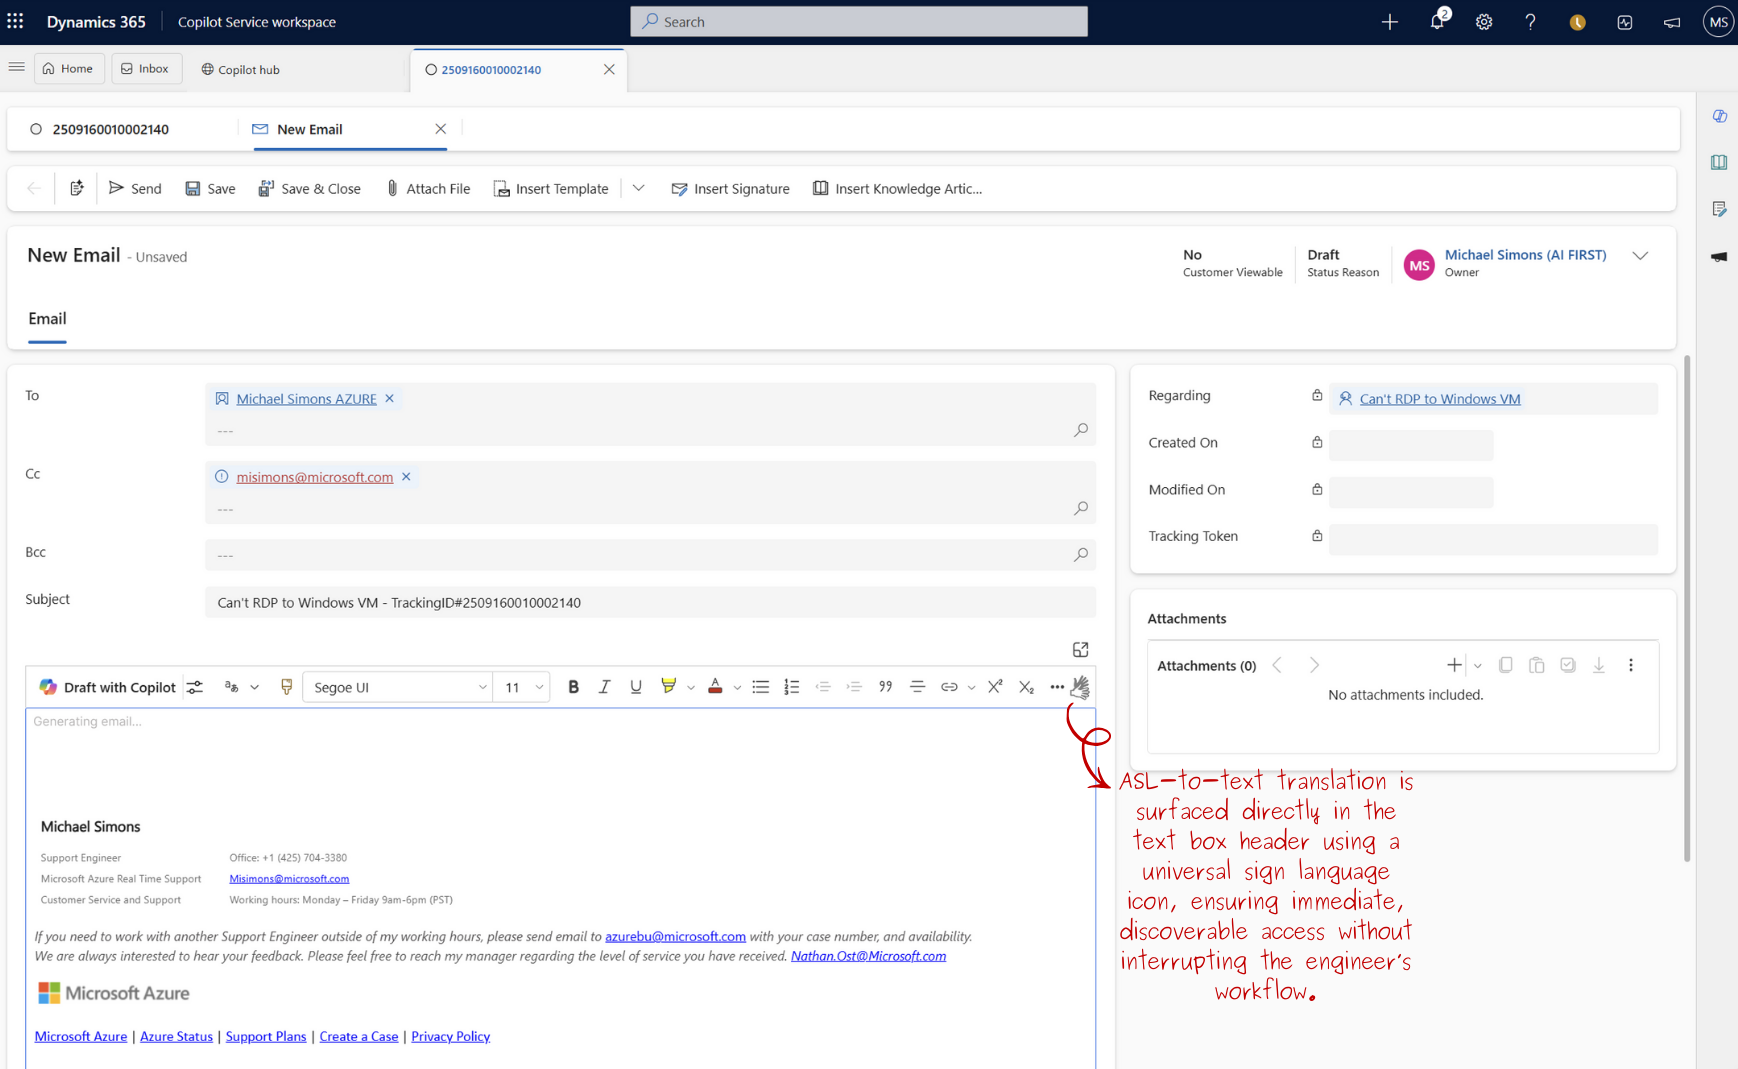
Task: Click the Send button
Action: coord(135,188)
